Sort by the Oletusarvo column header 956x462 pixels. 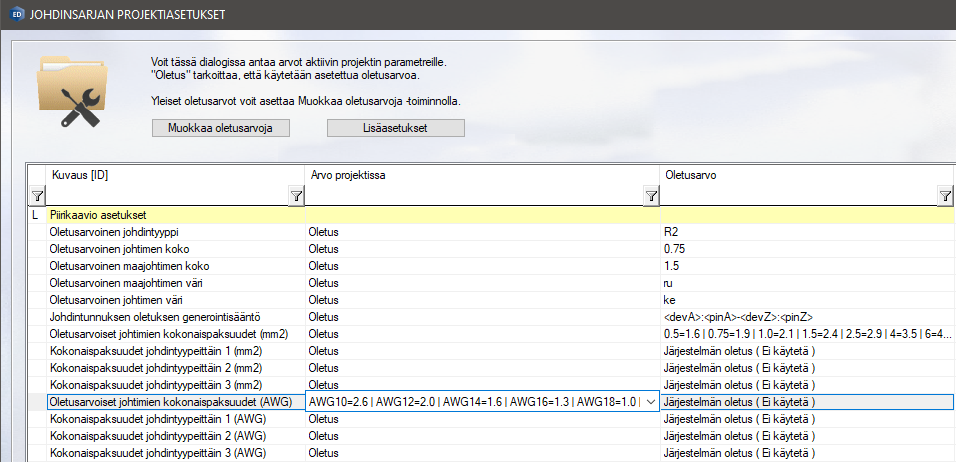(x=800, y=175)
